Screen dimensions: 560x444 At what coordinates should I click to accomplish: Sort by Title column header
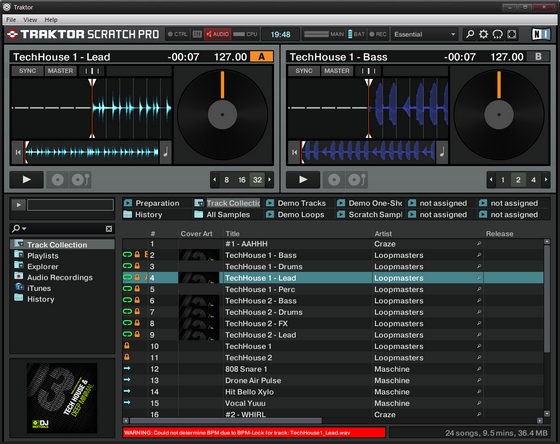tap(232, 234)
